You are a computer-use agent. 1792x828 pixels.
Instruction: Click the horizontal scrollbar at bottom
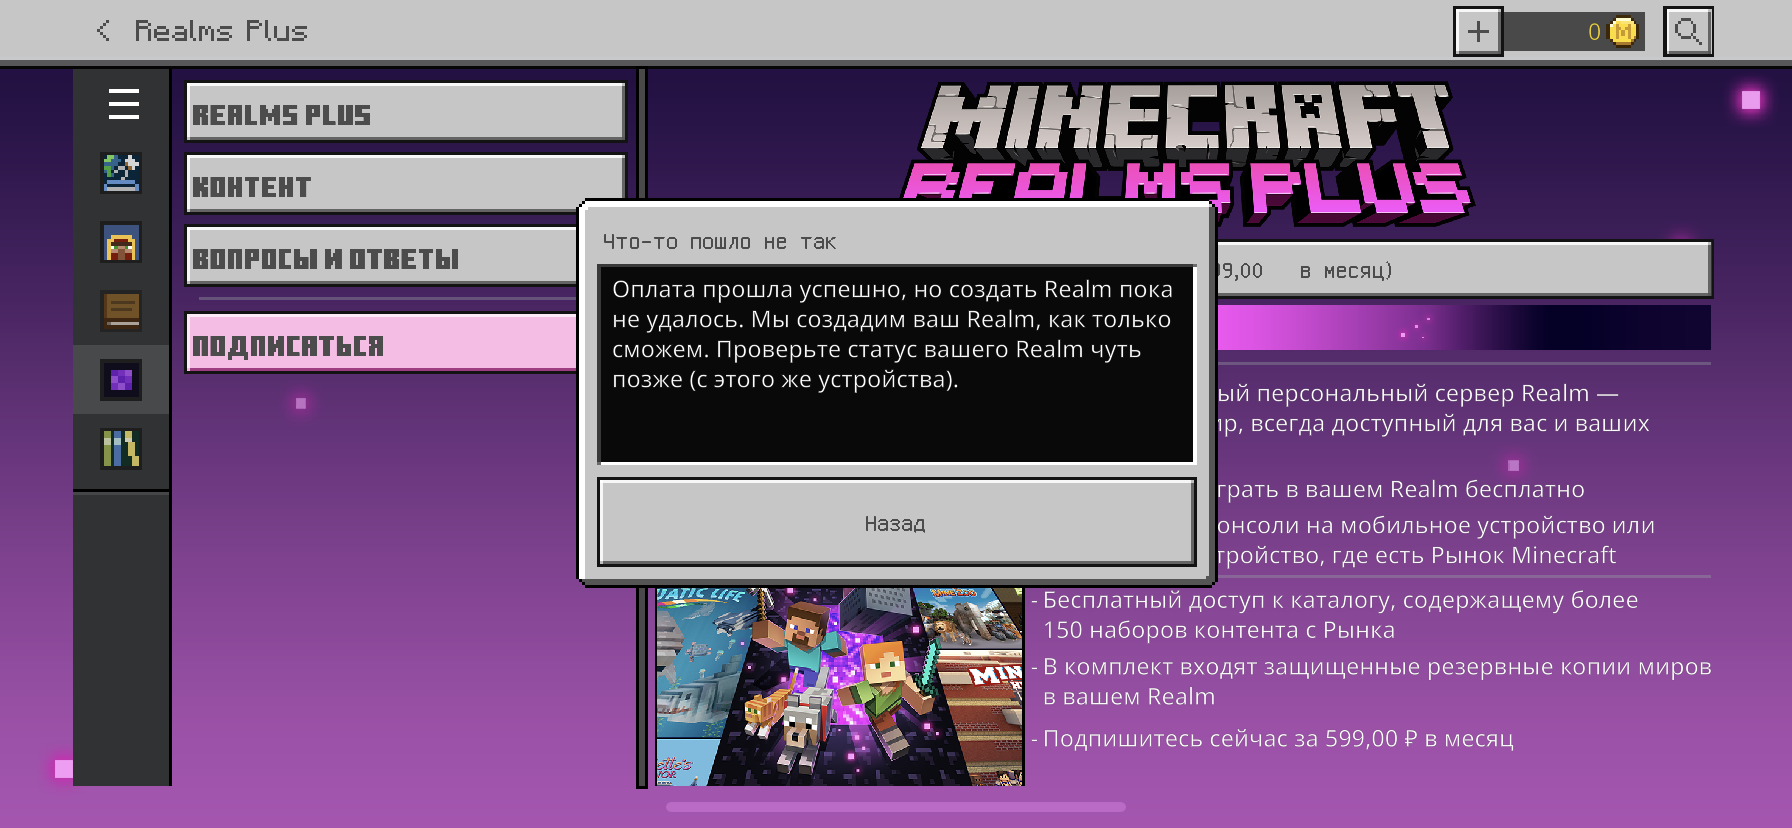tap(896, 807)
